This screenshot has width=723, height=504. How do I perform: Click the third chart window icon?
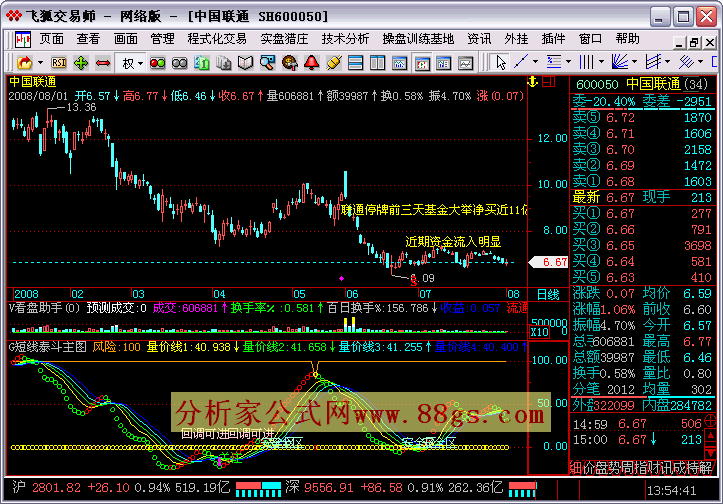pos(444,63)
